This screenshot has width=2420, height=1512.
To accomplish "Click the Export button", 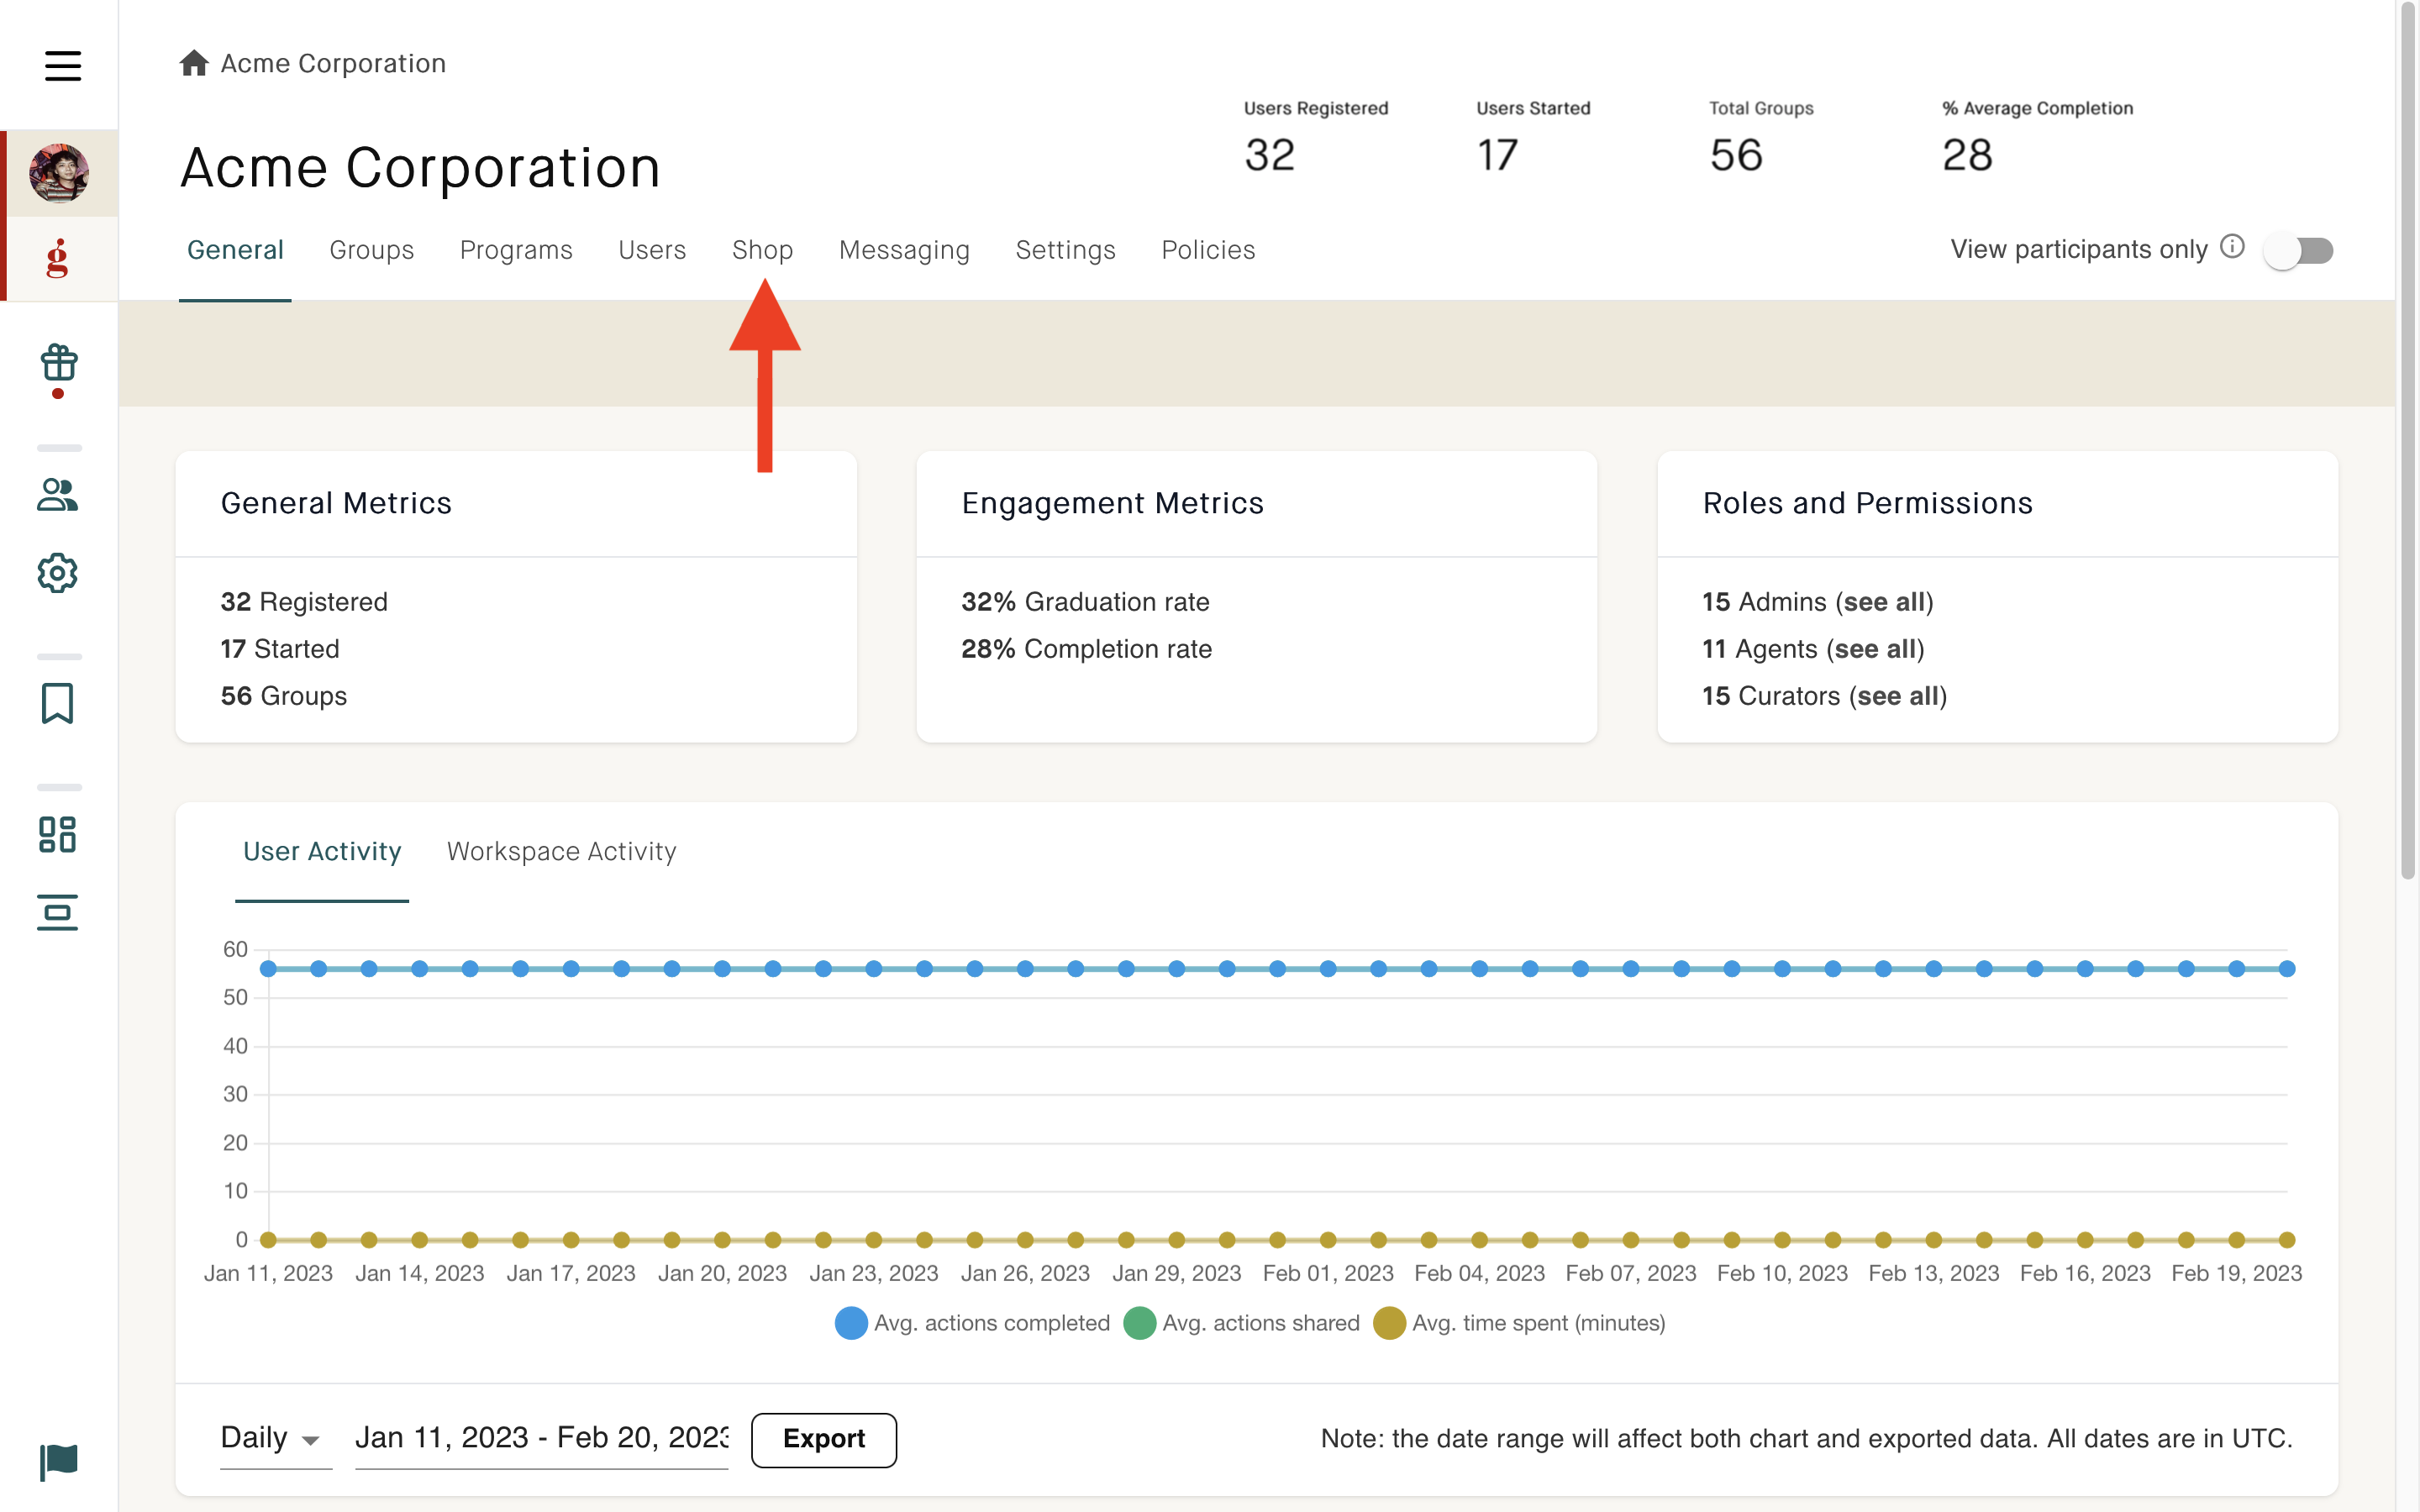I will pyautogui.click(x=823, y=1439).
